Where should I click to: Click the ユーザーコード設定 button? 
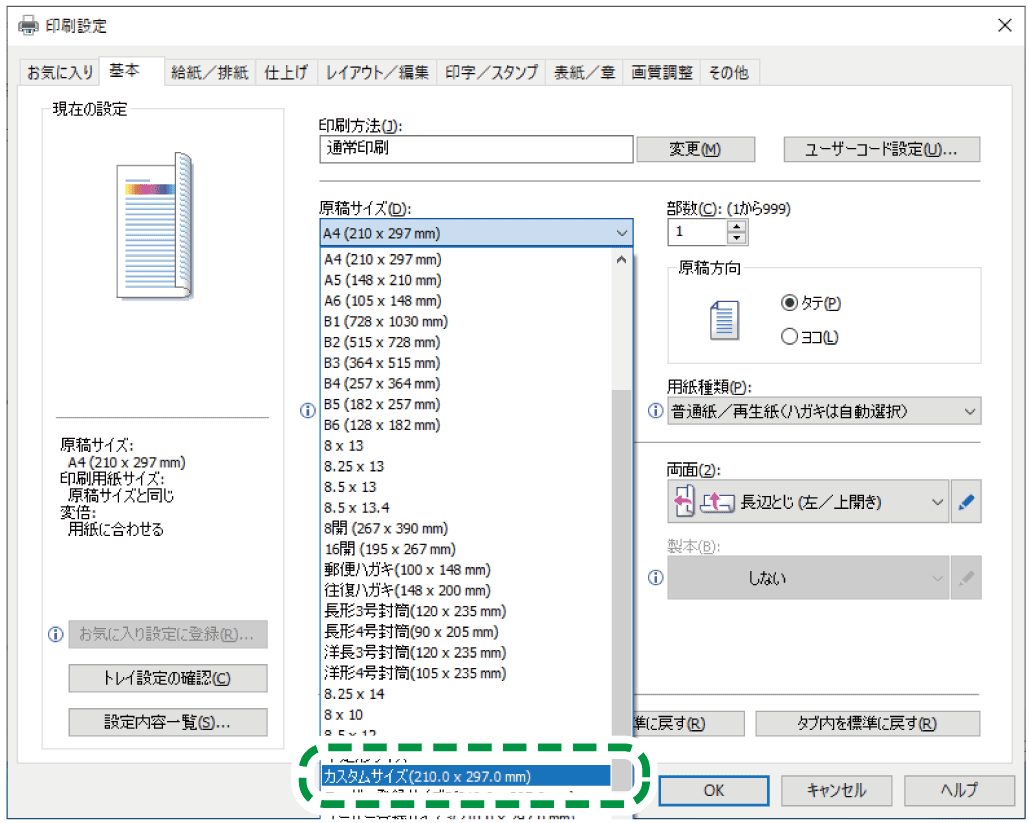click(x=881, y=149)
